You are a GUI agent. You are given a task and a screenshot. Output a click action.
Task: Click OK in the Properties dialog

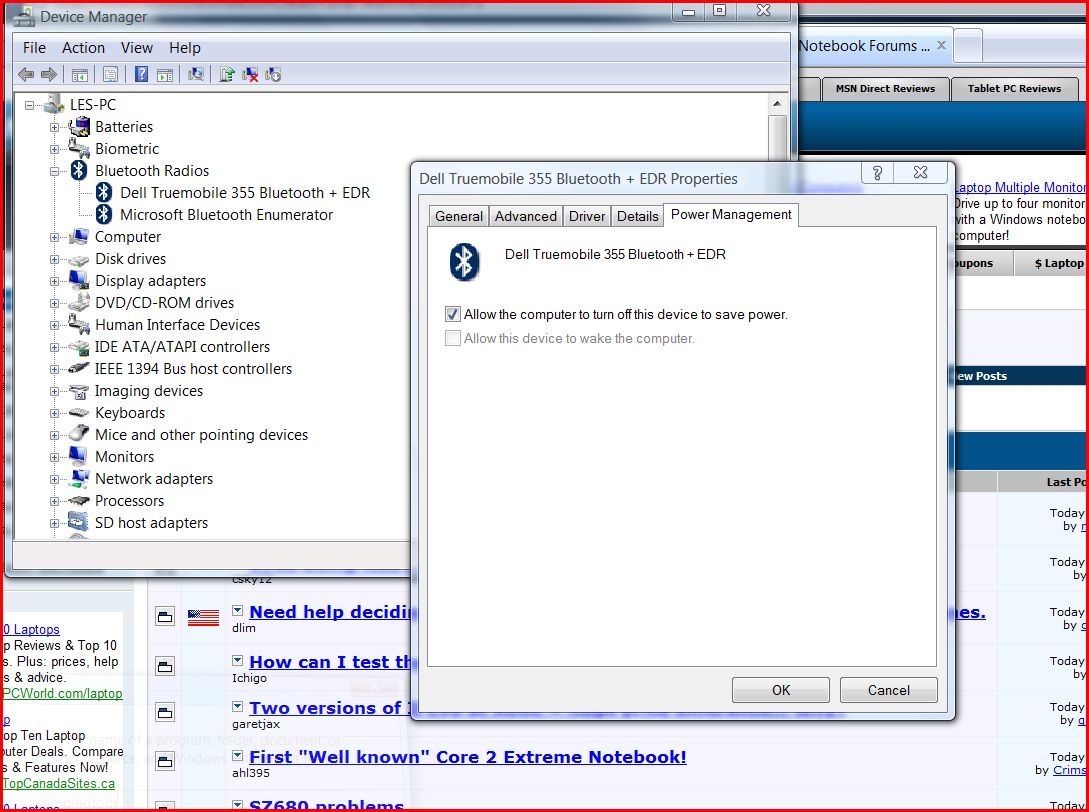(781, 690)
